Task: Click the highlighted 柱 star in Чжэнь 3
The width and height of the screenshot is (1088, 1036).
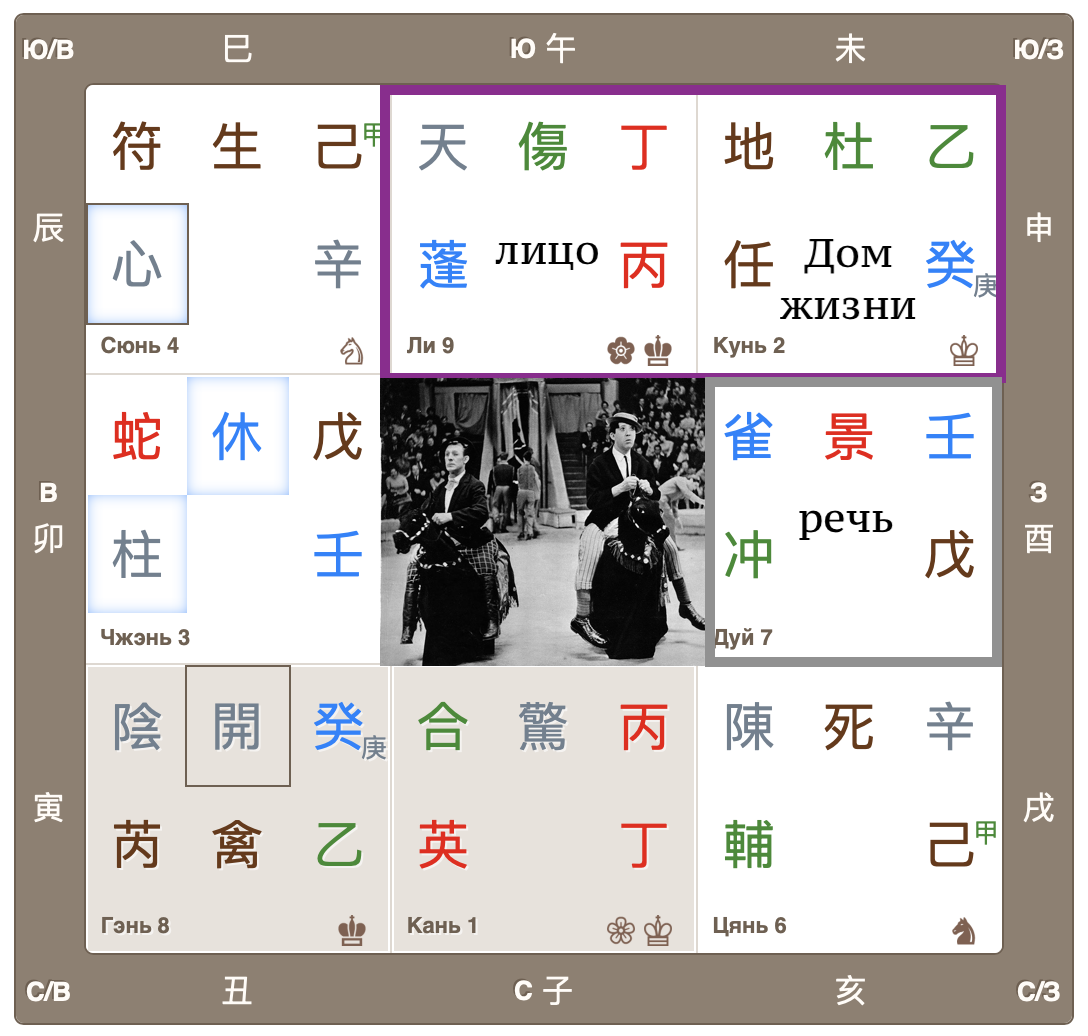Action: point(138,555)
